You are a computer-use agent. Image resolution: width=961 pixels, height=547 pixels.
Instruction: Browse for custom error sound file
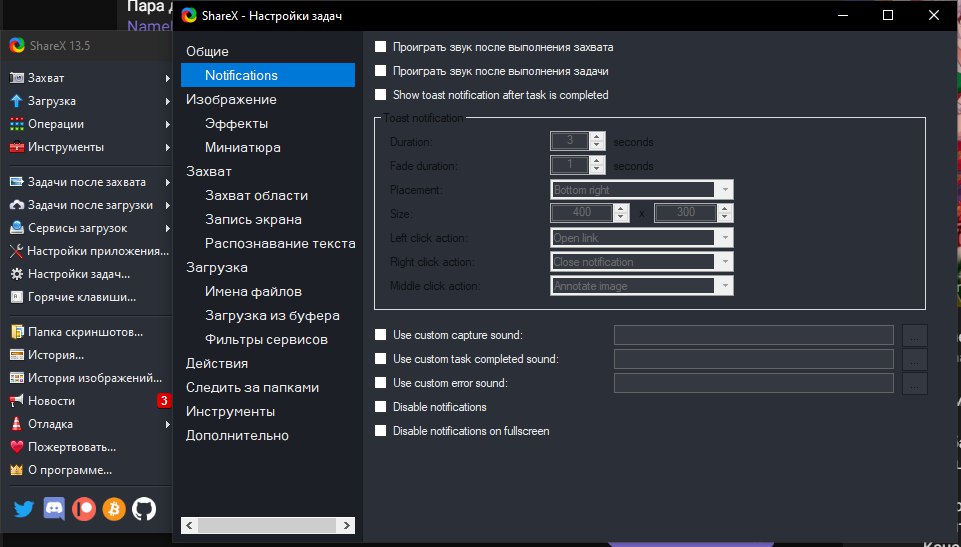[914, 383]
